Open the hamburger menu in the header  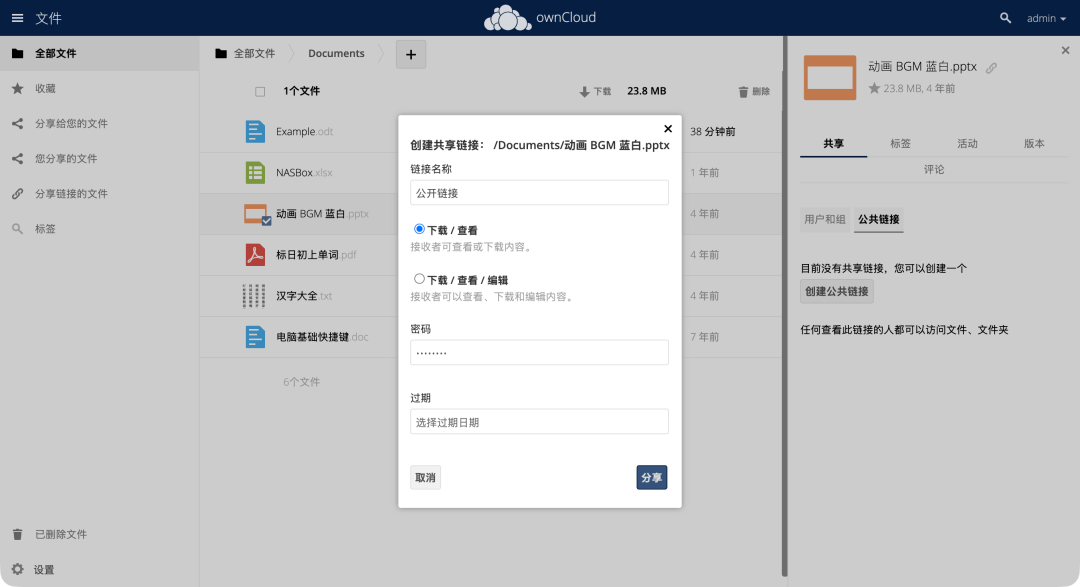pyautogui.click(x=17, y=18)
